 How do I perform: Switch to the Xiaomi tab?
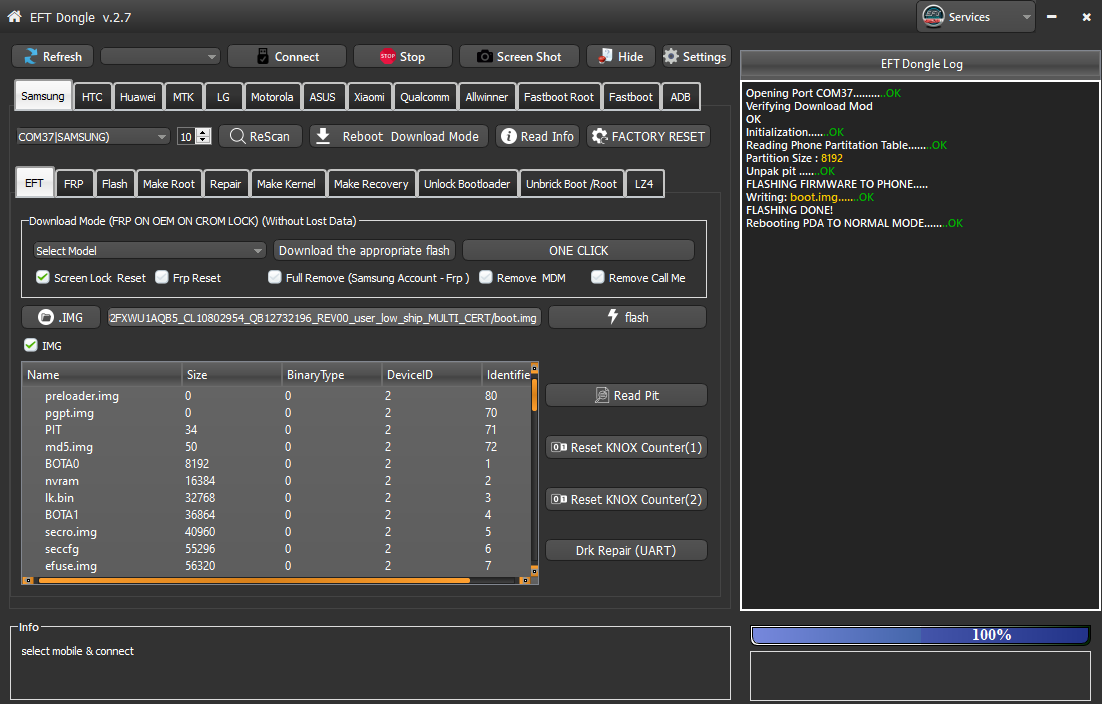(369, 97)
